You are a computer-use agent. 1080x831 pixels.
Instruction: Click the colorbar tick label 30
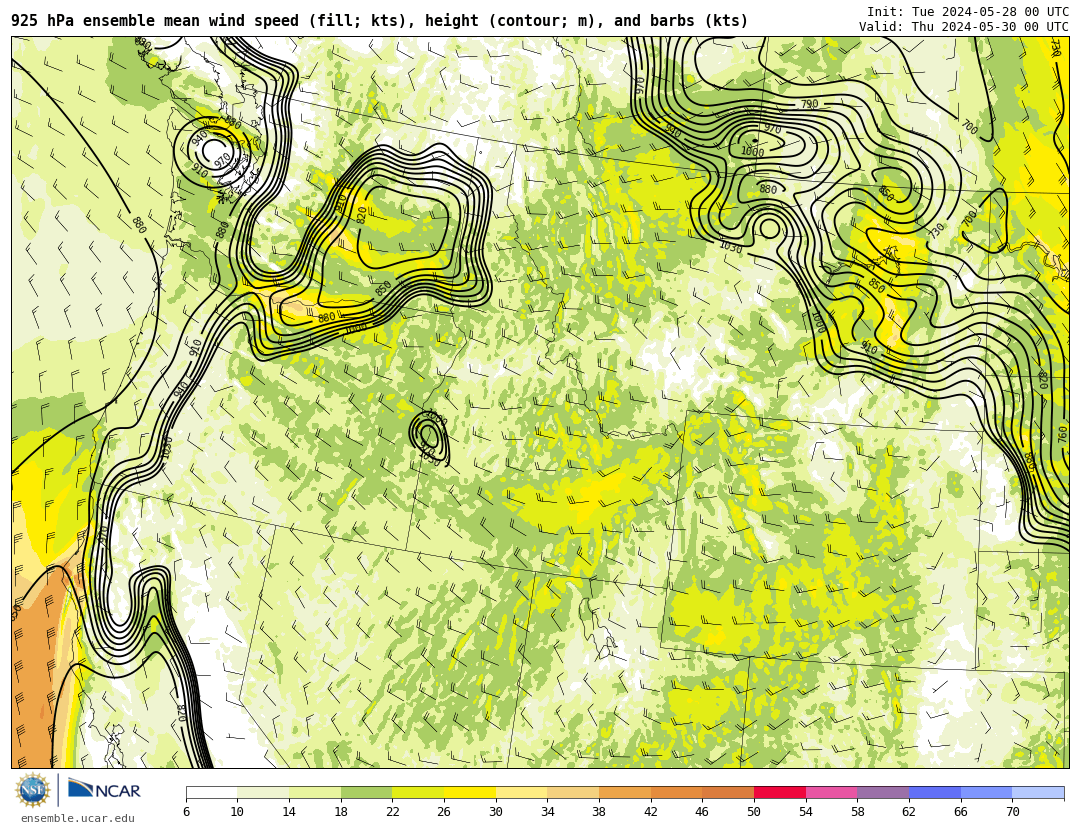tap(495, 812)
